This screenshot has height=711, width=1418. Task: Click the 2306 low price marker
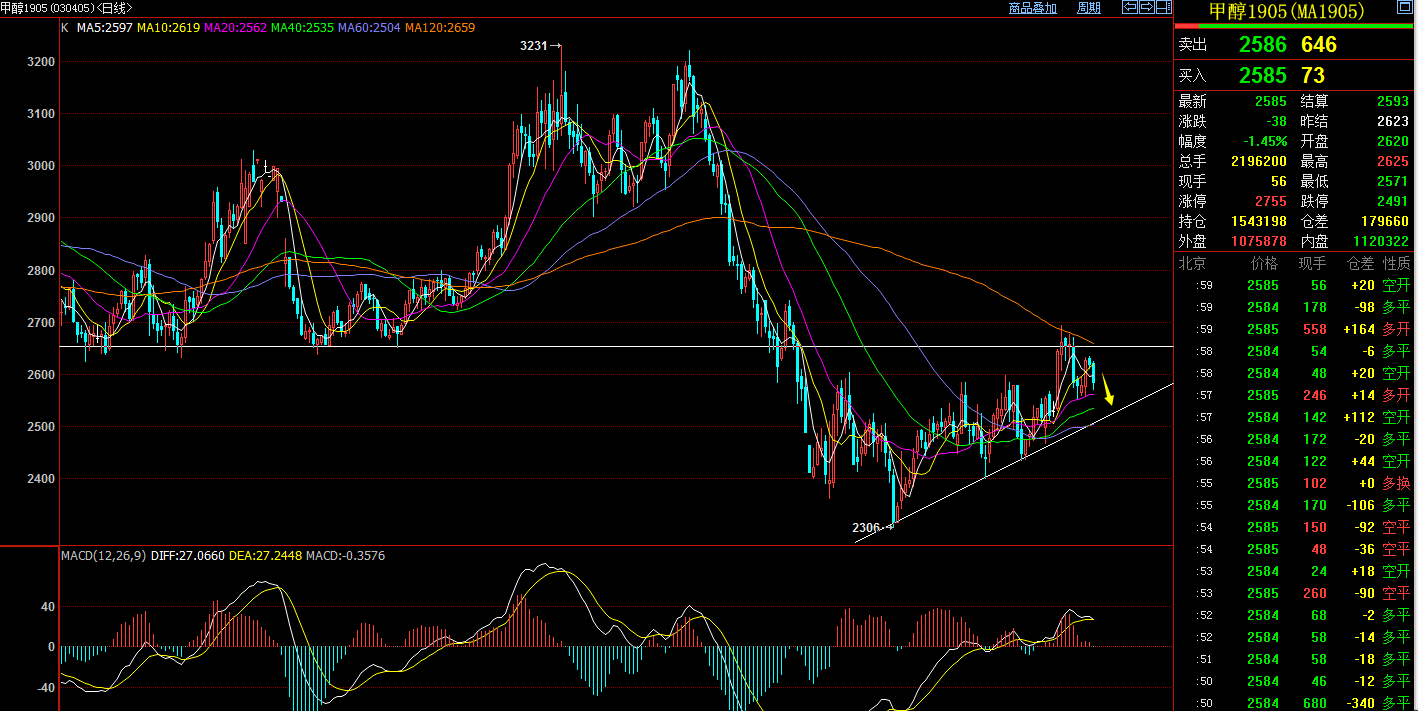[x=872, y=527]
